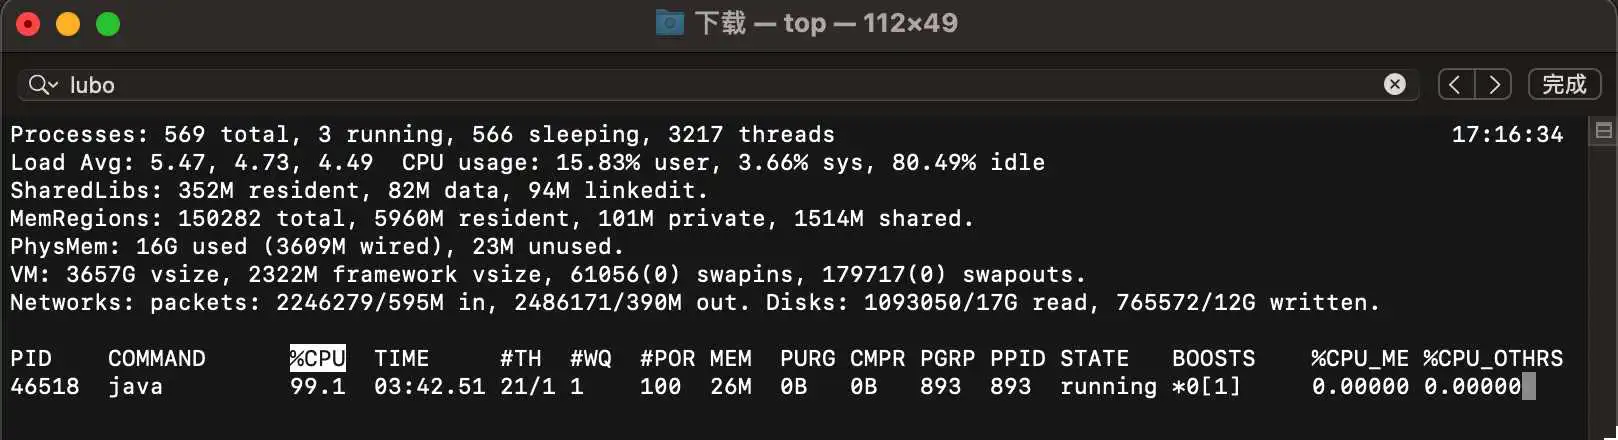
Task: Click the clock time 17:16:34
Action: [1507, 134]
